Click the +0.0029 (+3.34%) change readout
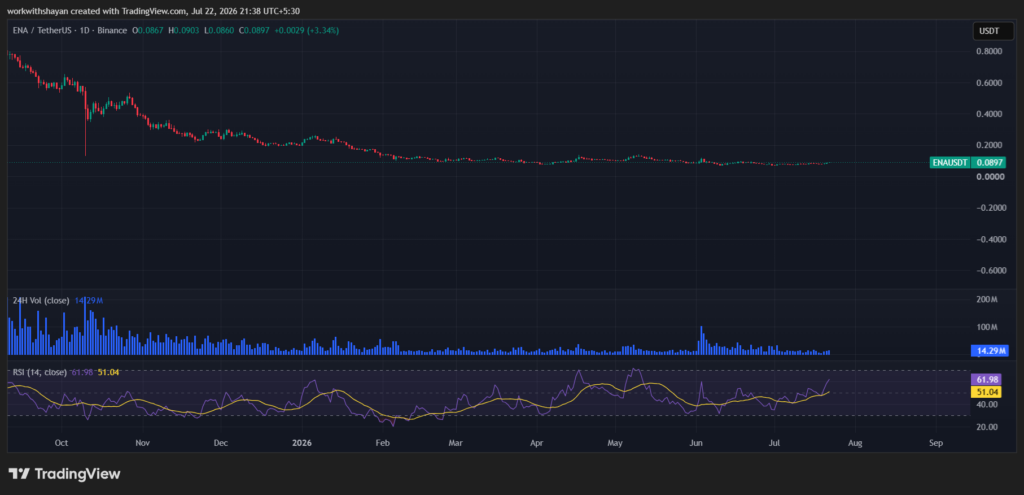1024x495 pixels. click(x=306, y=30)
